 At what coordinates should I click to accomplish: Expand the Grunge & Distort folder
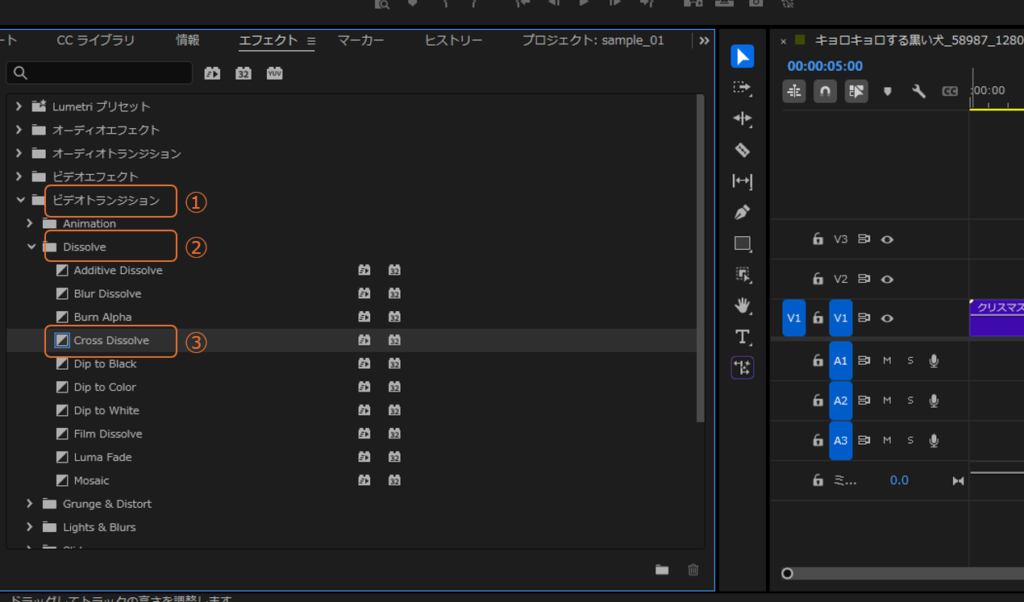(29, 504)
